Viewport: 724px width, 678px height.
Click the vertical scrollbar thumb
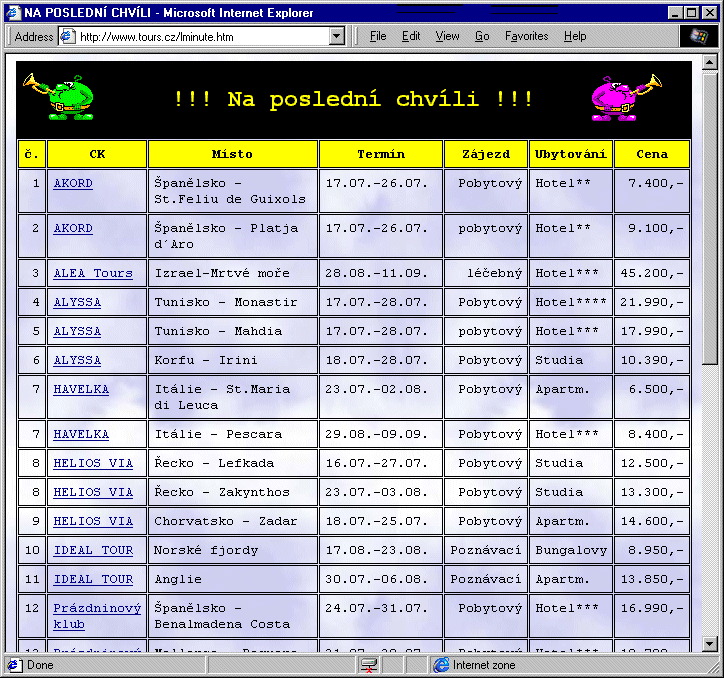(709, 217)
